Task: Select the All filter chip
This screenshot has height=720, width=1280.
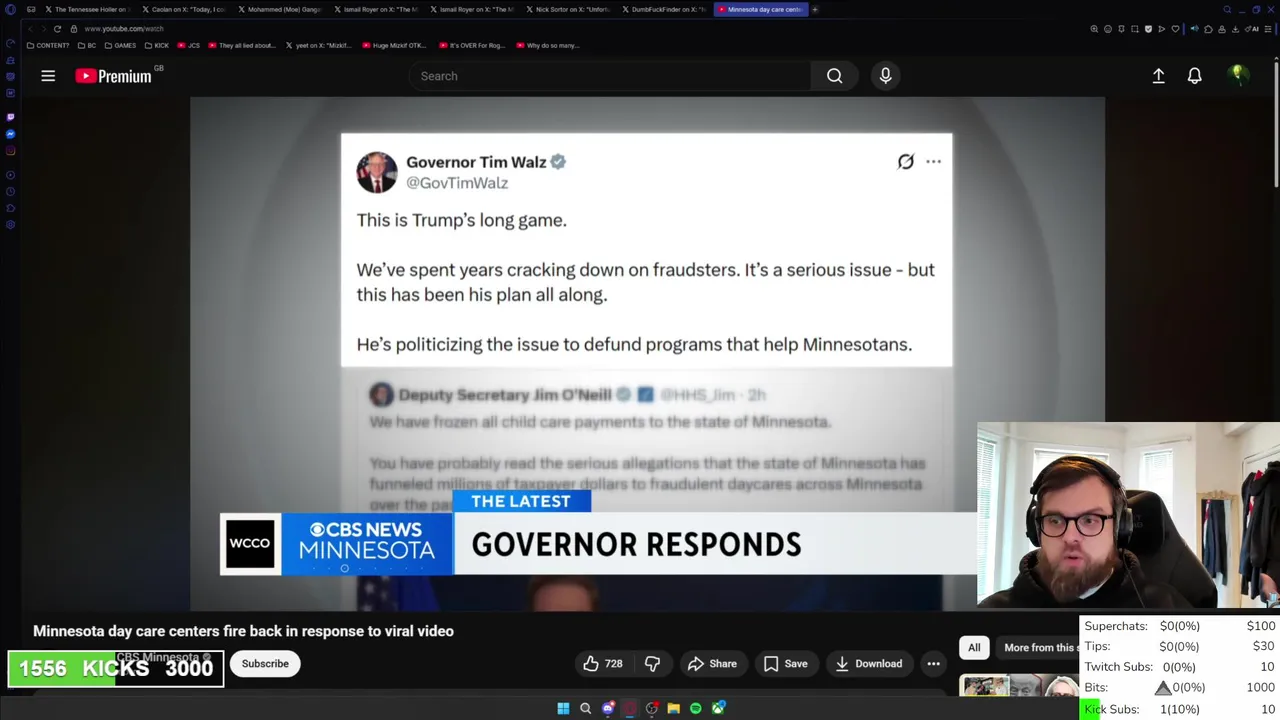Action: 974,648
